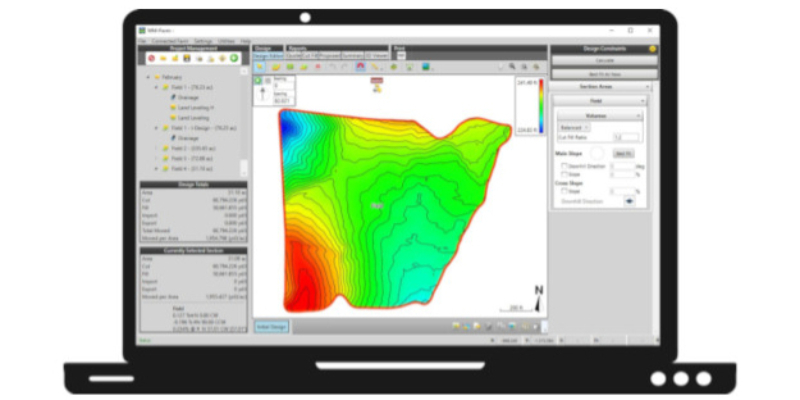The image size is (800, 400).
Task: Switch to the Cut Fill report tab
Action: pyautogui.click(x=310, y=56)
